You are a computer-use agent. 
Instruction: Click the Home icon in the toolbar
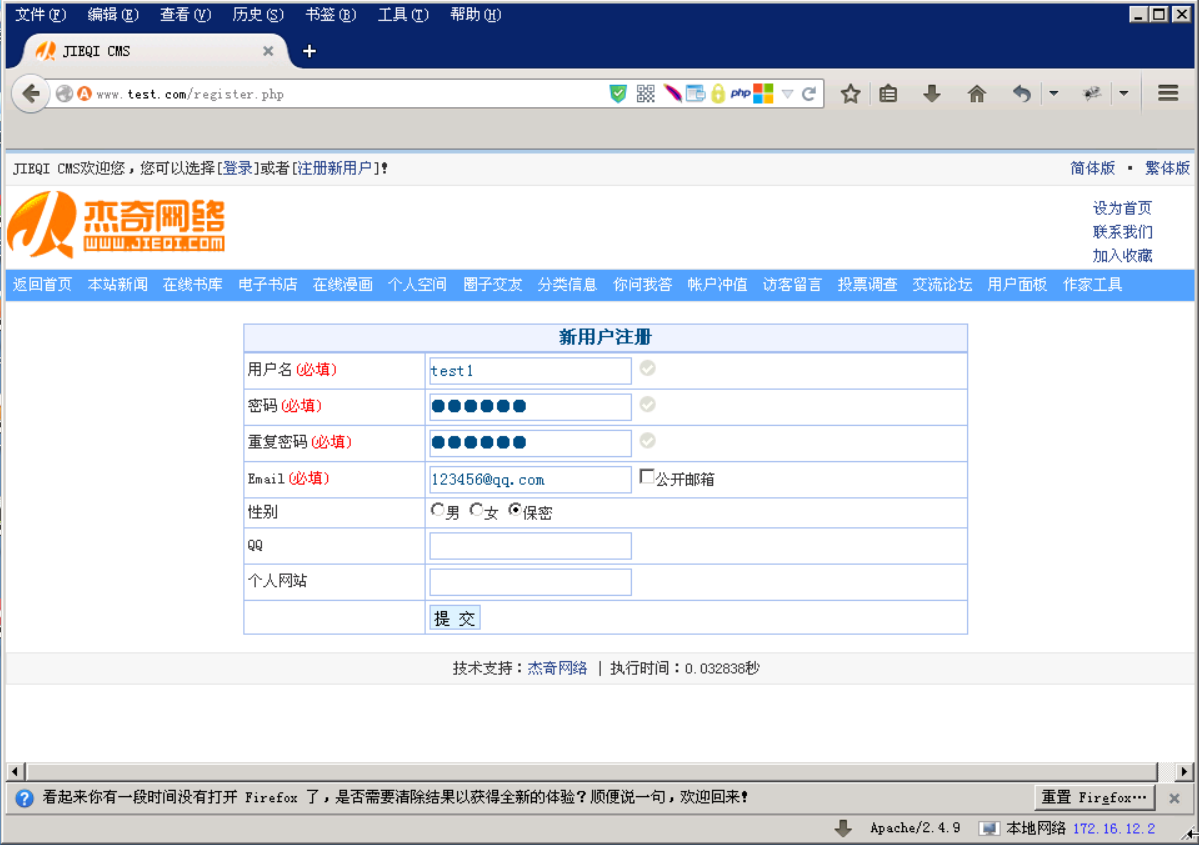coord(977,93)
